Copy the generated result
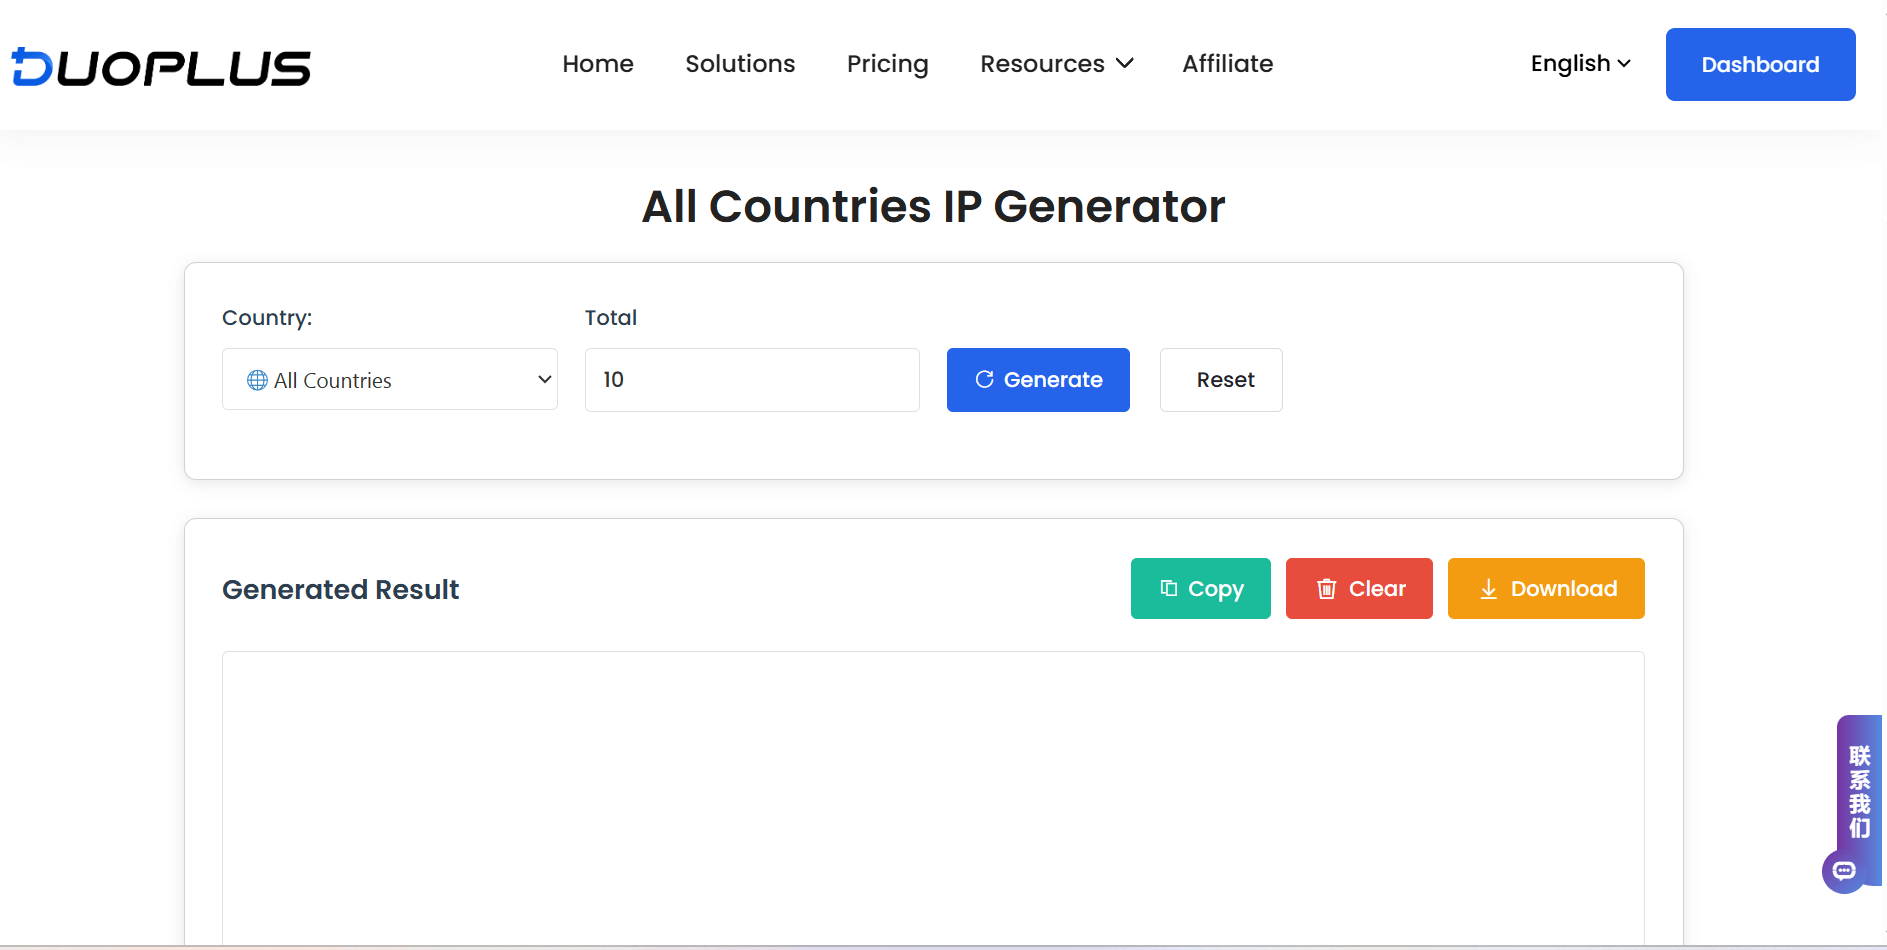The width and height of the screenshot is (1887, 950). pyautogui.click(x=1200, y=589)
